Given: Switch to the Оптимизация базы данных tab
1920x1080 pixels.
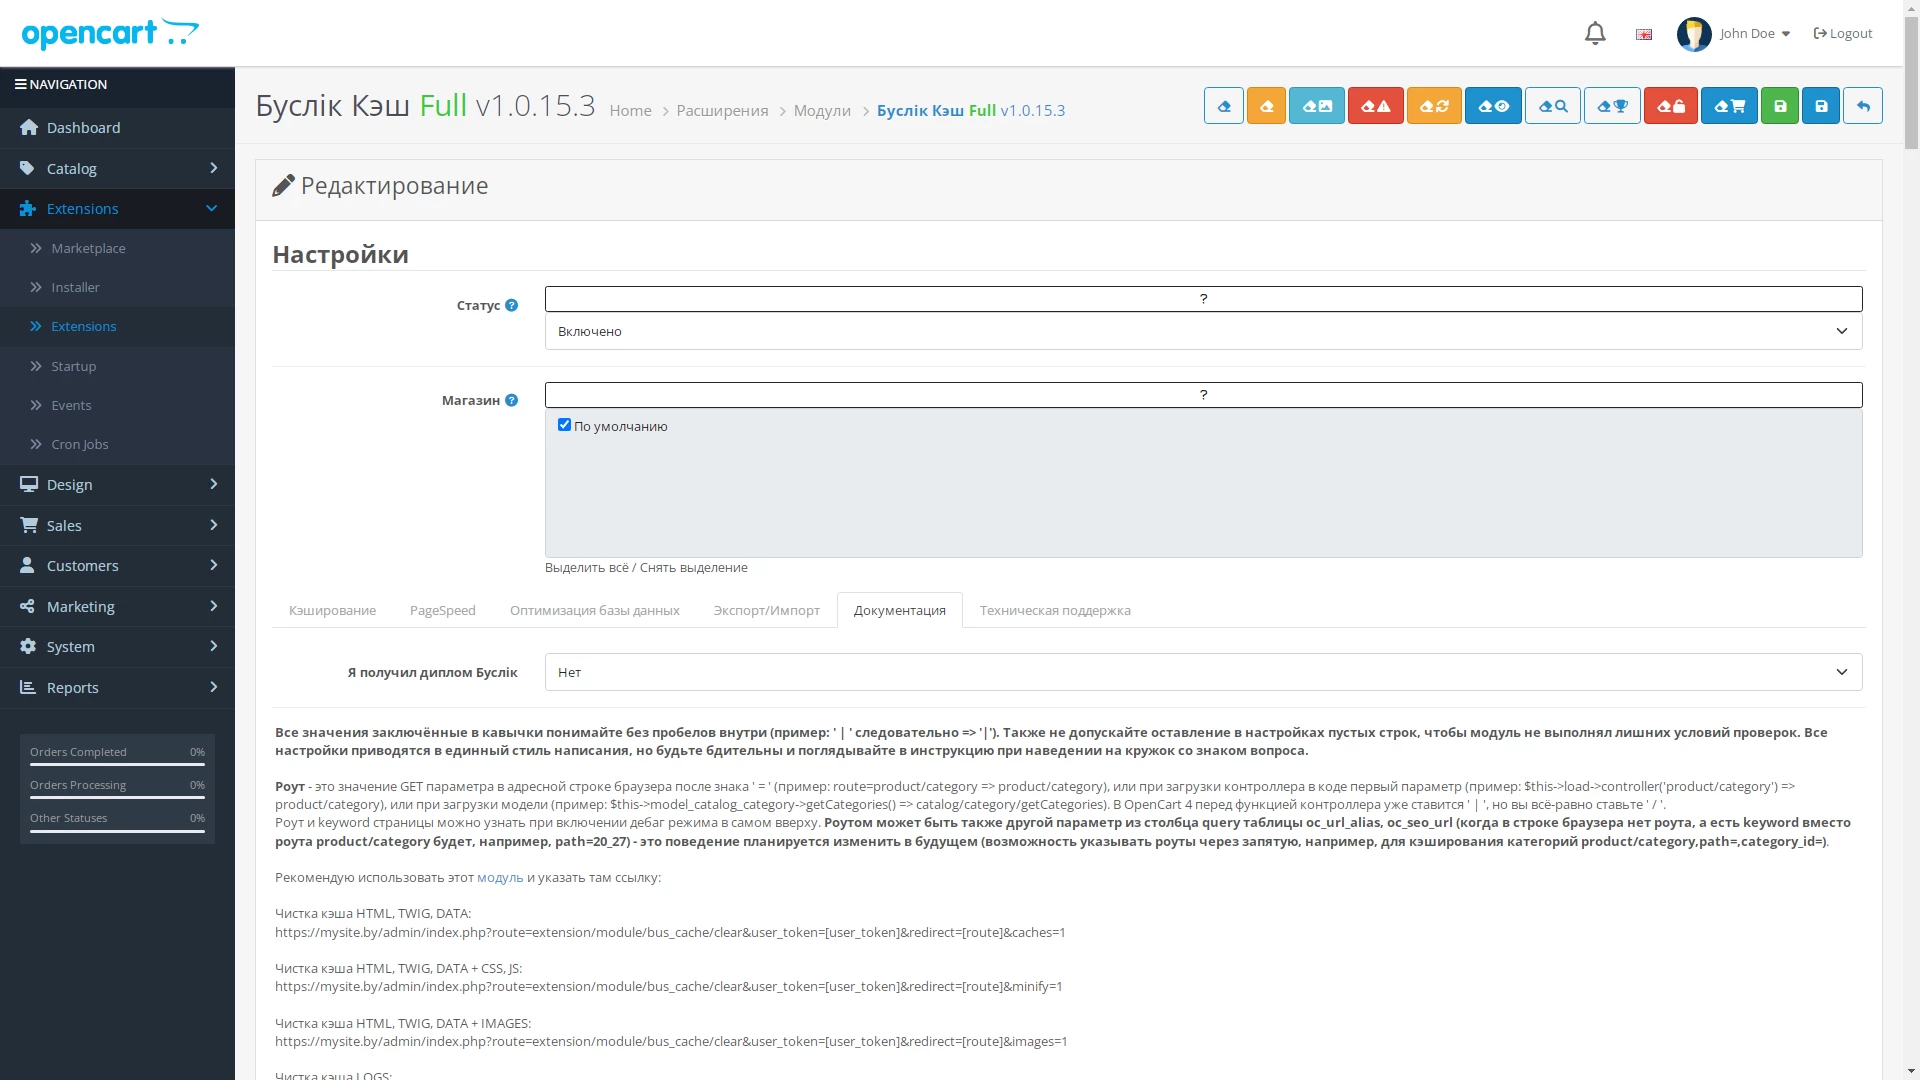Looking at the screenshot, I should 594,610.
